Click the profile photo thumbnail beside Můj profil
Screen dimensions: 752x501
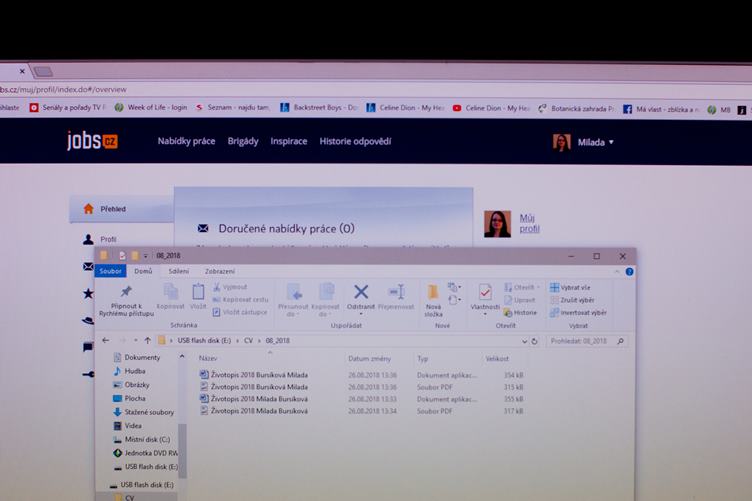(x=497, y=224)
